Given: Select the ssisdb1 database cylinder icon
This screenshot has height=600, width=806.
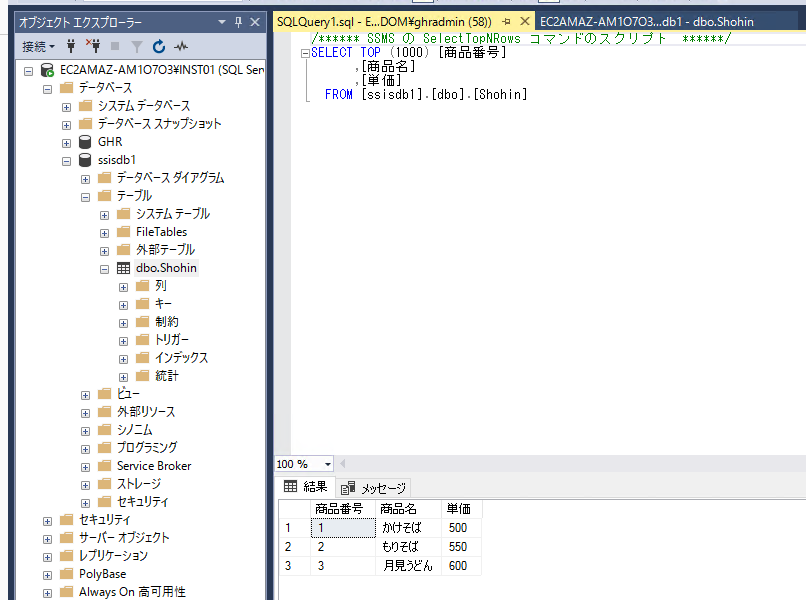Looking at the screenshot, I should 85,160.
